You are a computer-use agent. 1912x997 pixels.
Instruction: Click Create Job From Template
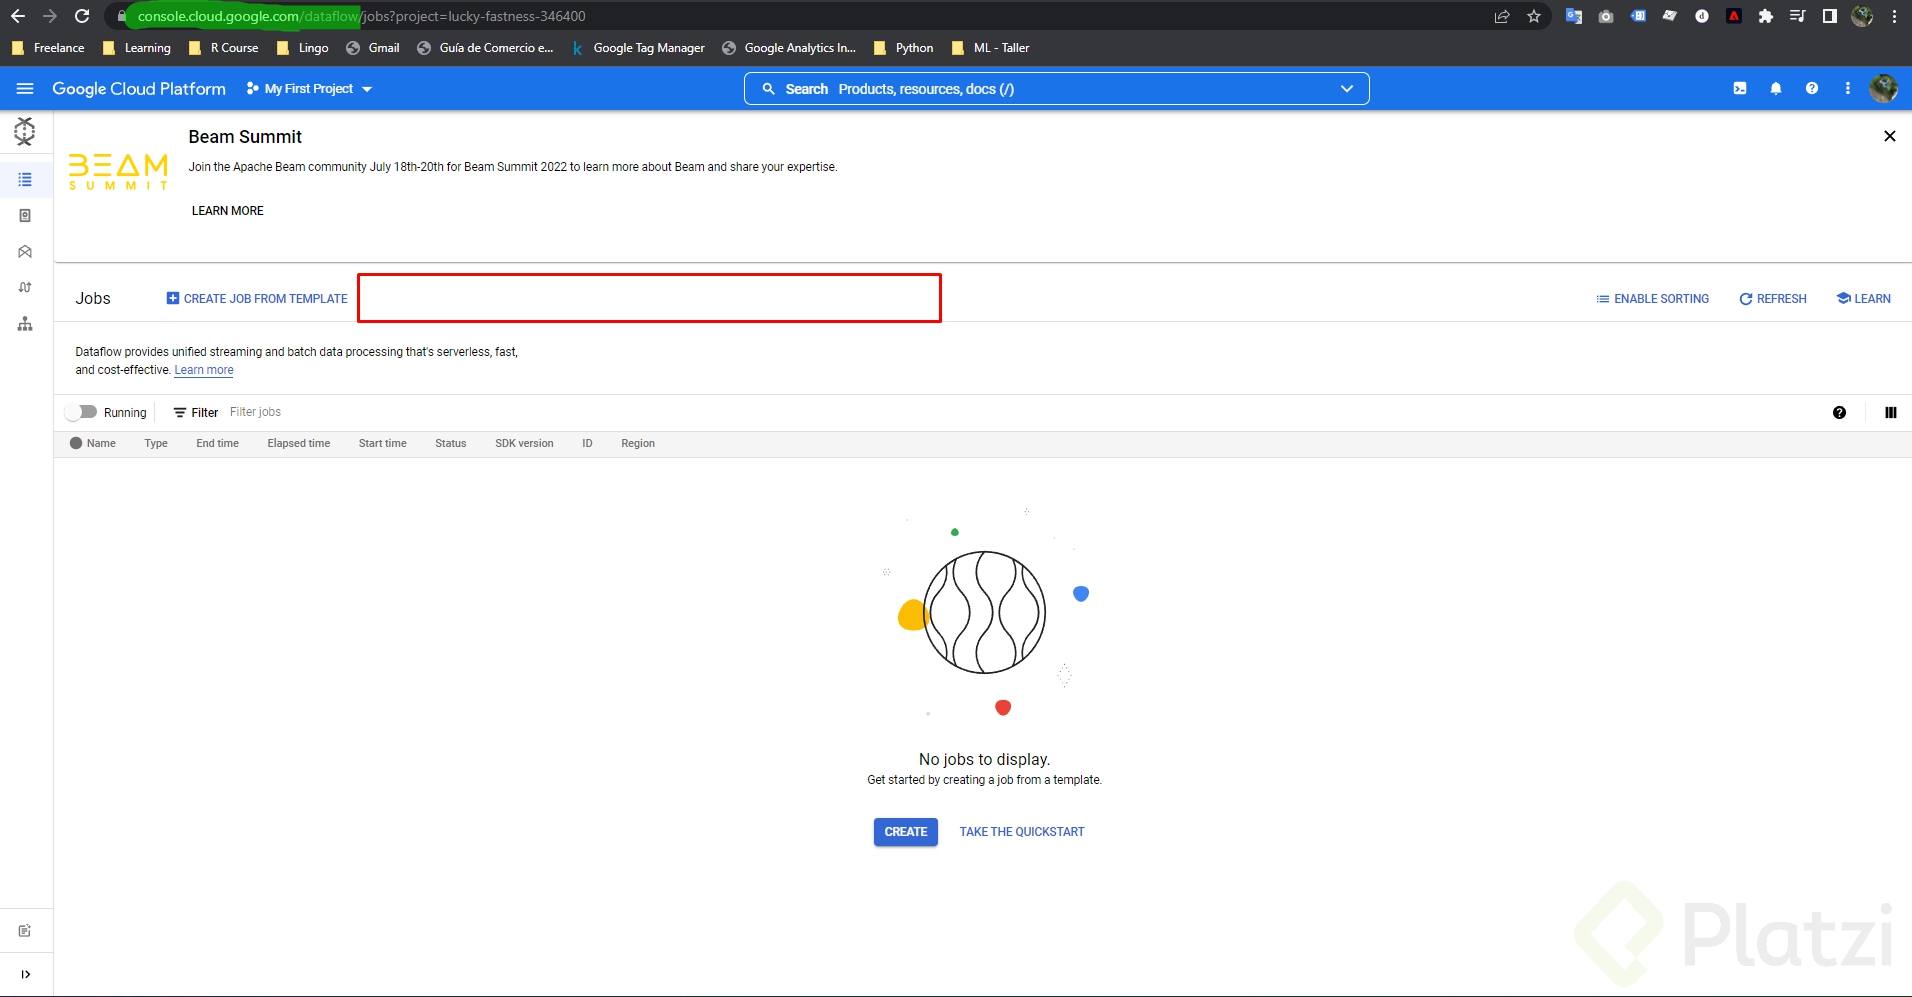257,299
